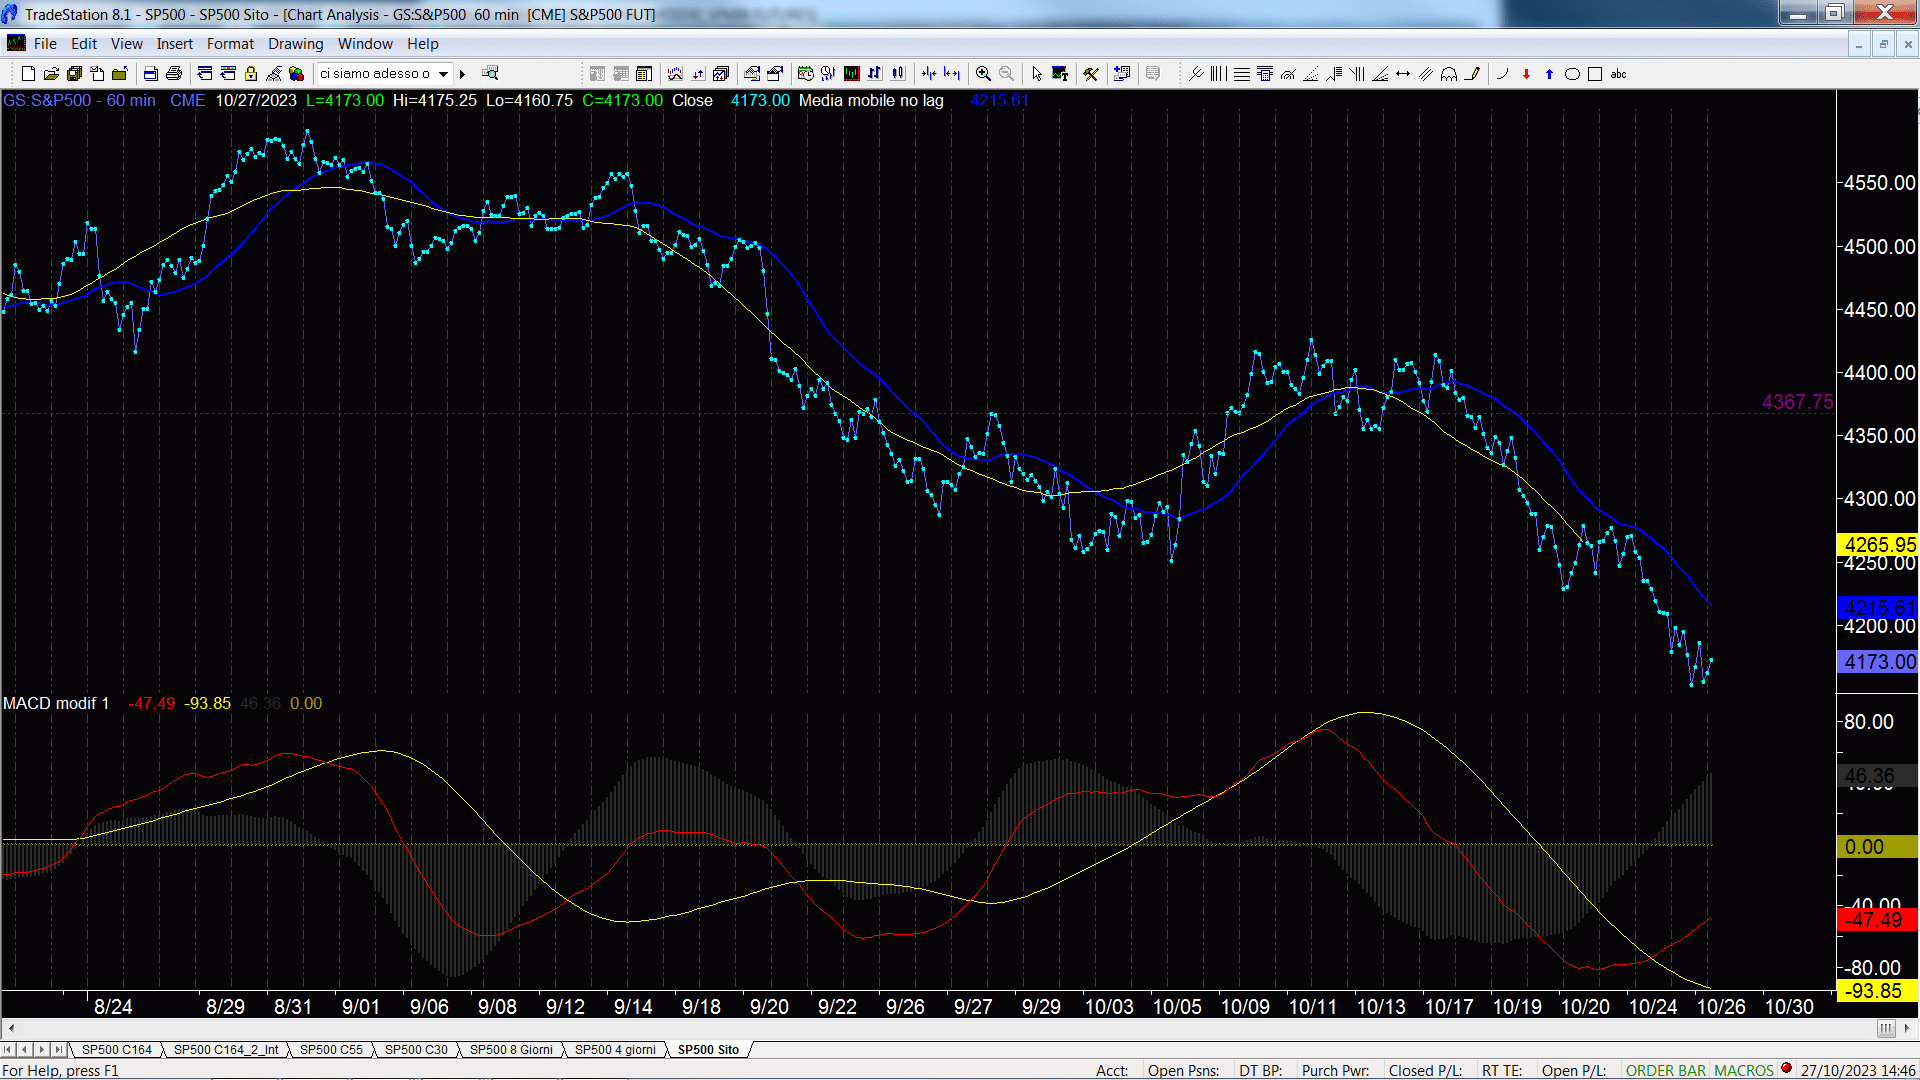Click the expand bar spacing icon

[952, 74]
